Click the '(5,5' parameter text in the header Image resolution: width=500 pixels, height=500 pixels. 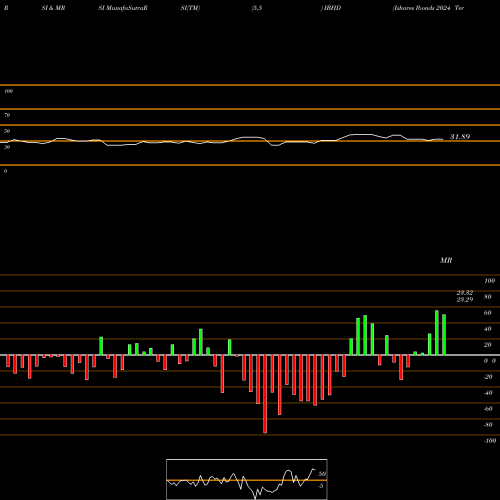[257, 8]
